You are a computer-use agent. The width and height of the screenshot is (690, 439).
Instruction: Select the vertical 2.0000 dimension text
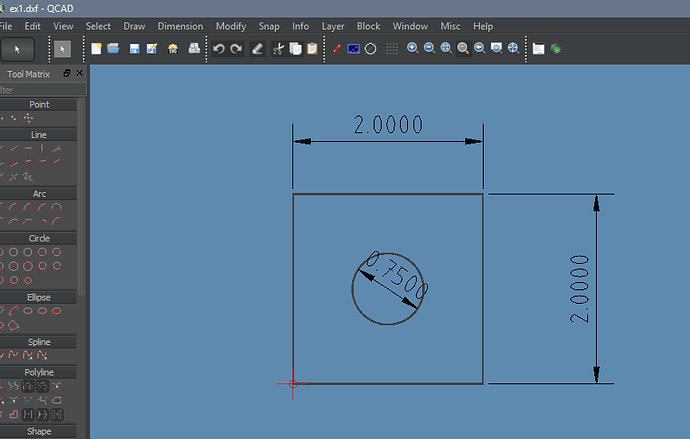[579, 289]
